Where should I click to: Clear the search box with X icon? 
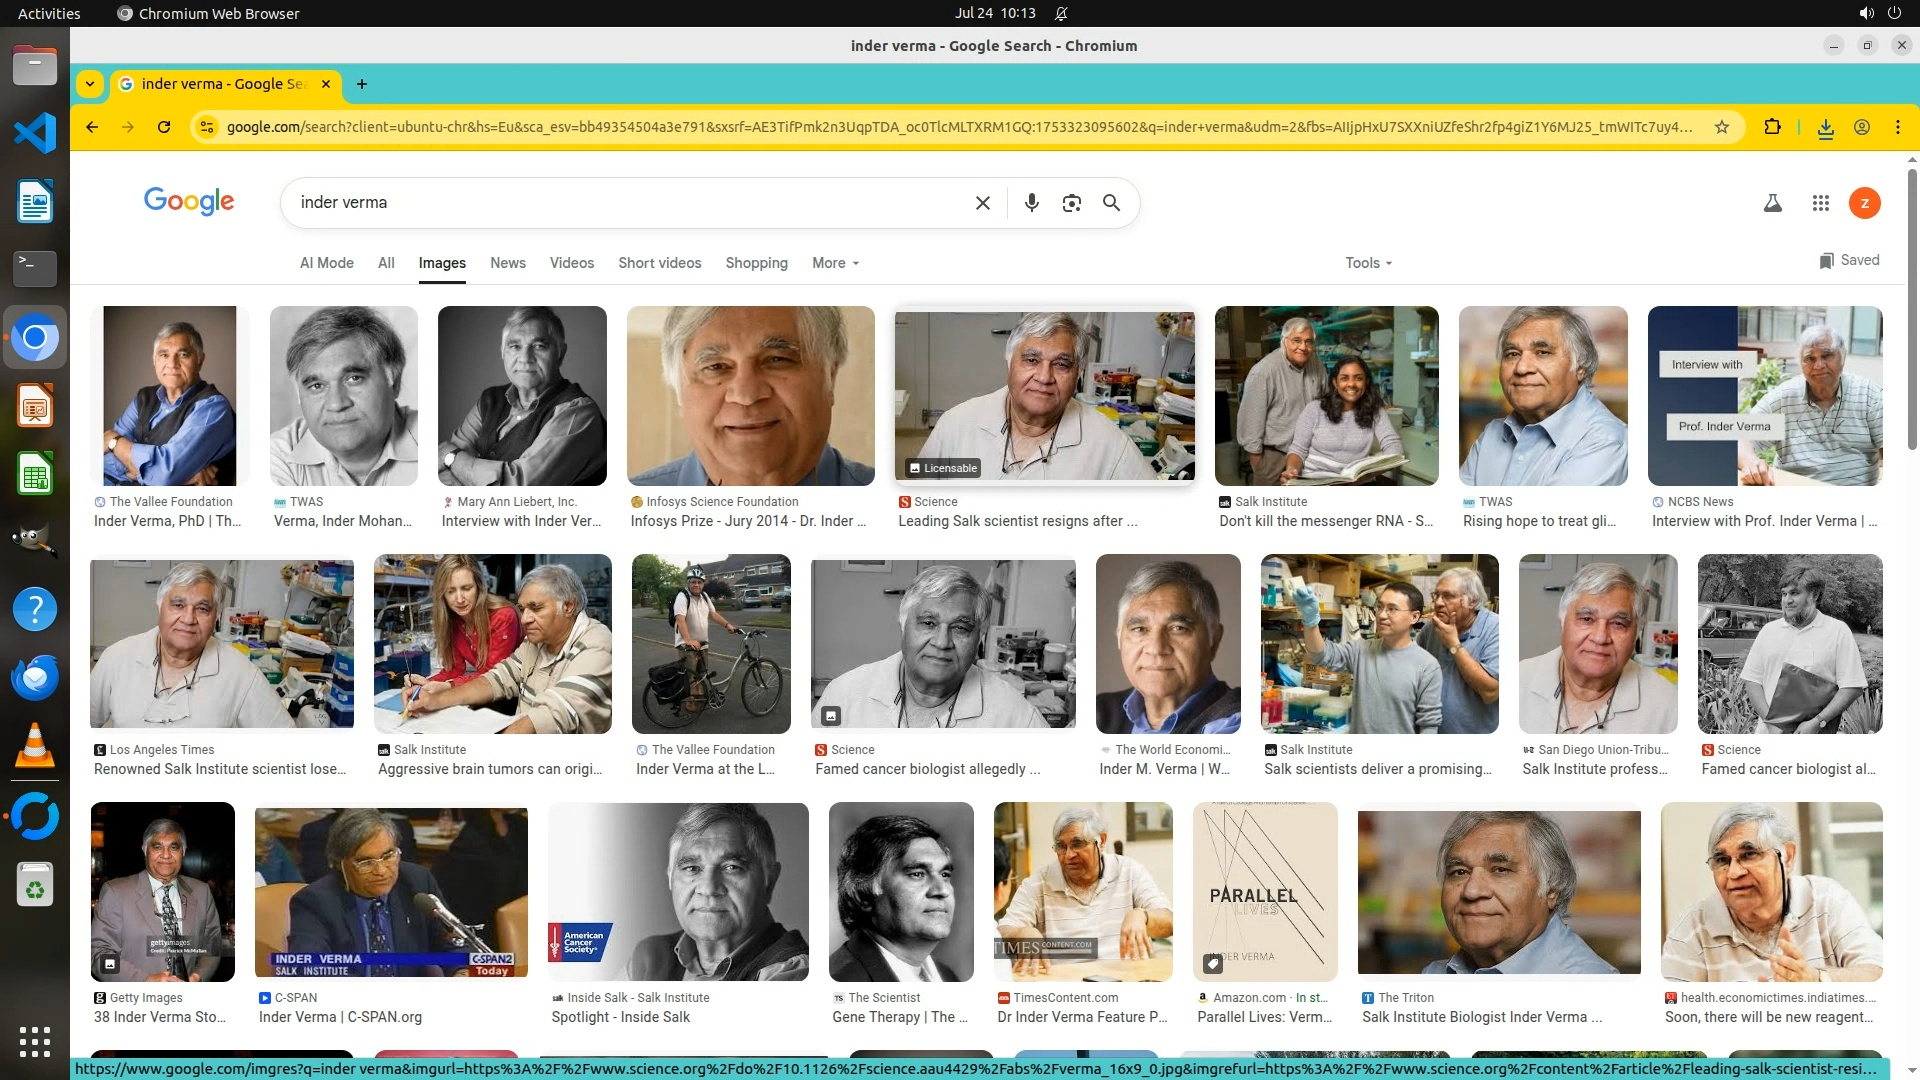click(983, 203)
